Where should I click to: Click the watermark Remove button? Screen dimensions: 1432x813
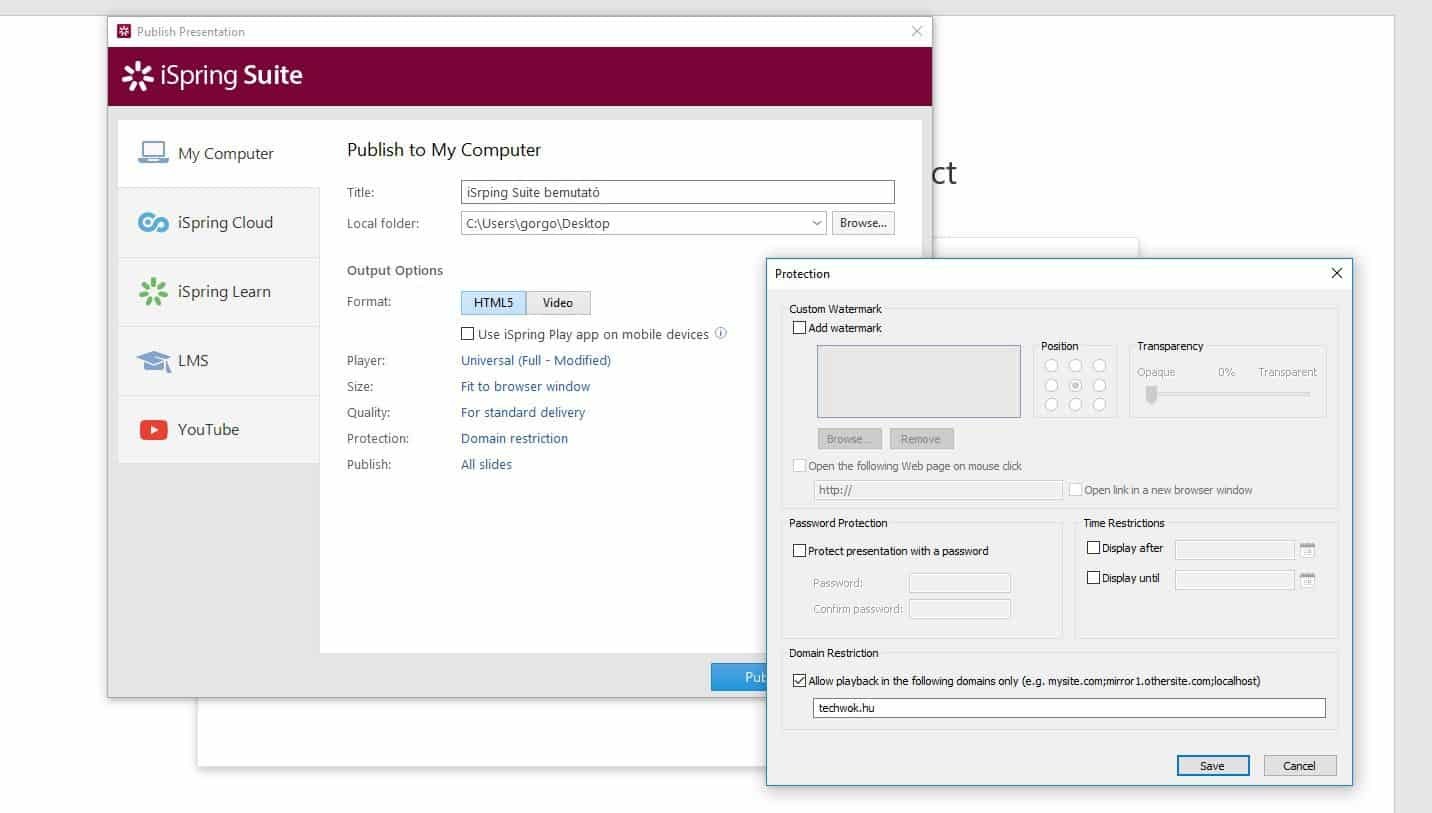click(x=921, y=439)
